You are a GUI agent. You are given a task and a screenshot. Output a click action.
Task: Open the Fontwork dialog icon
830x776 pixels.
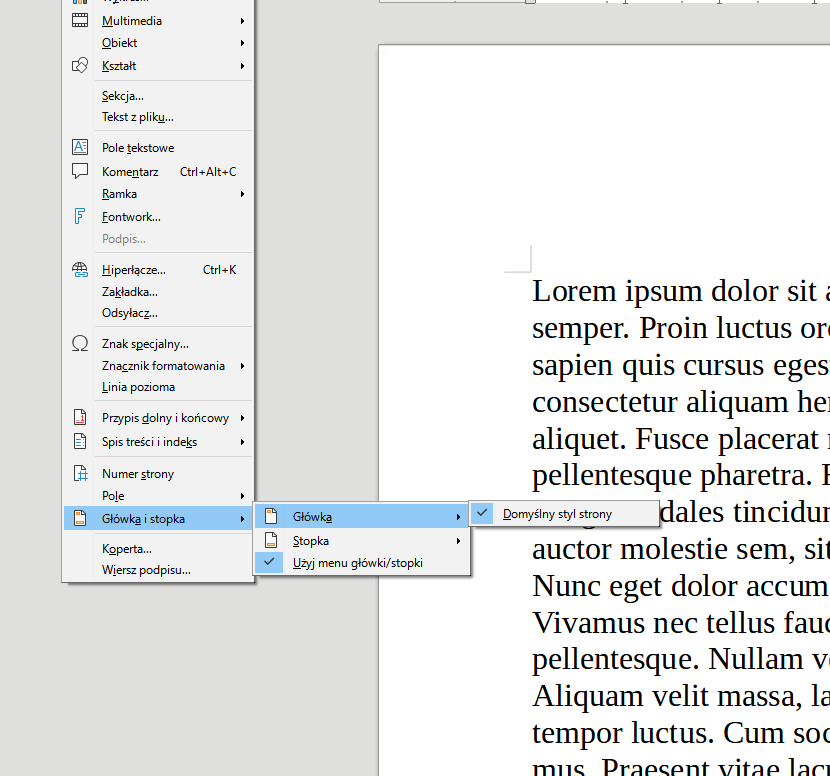point(80,216)
